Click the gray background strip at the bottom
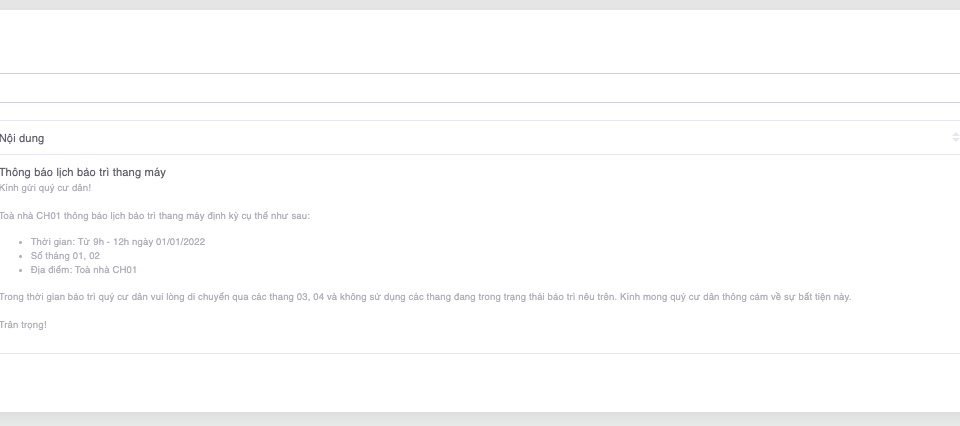This screenshot has height=426, width=960. coord(480,420)
